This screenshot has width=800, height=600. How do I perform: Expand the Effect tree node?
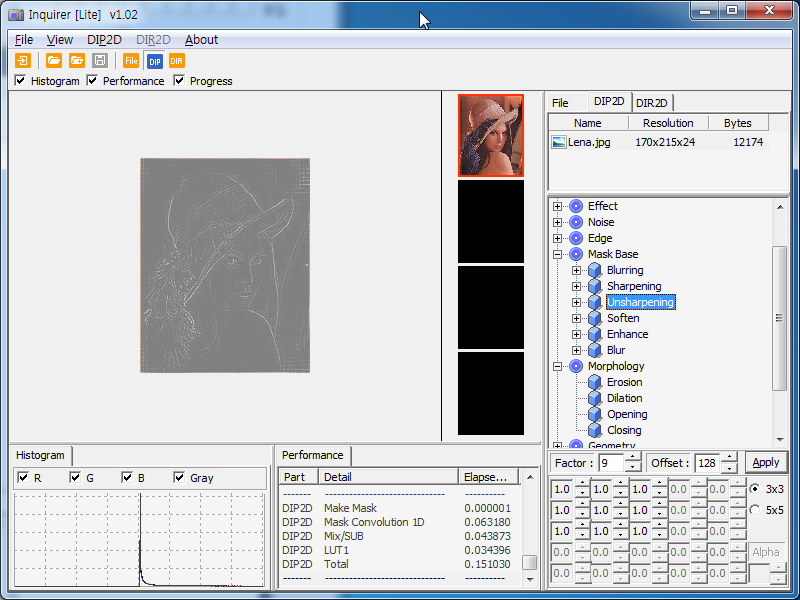tap(558, 206)
